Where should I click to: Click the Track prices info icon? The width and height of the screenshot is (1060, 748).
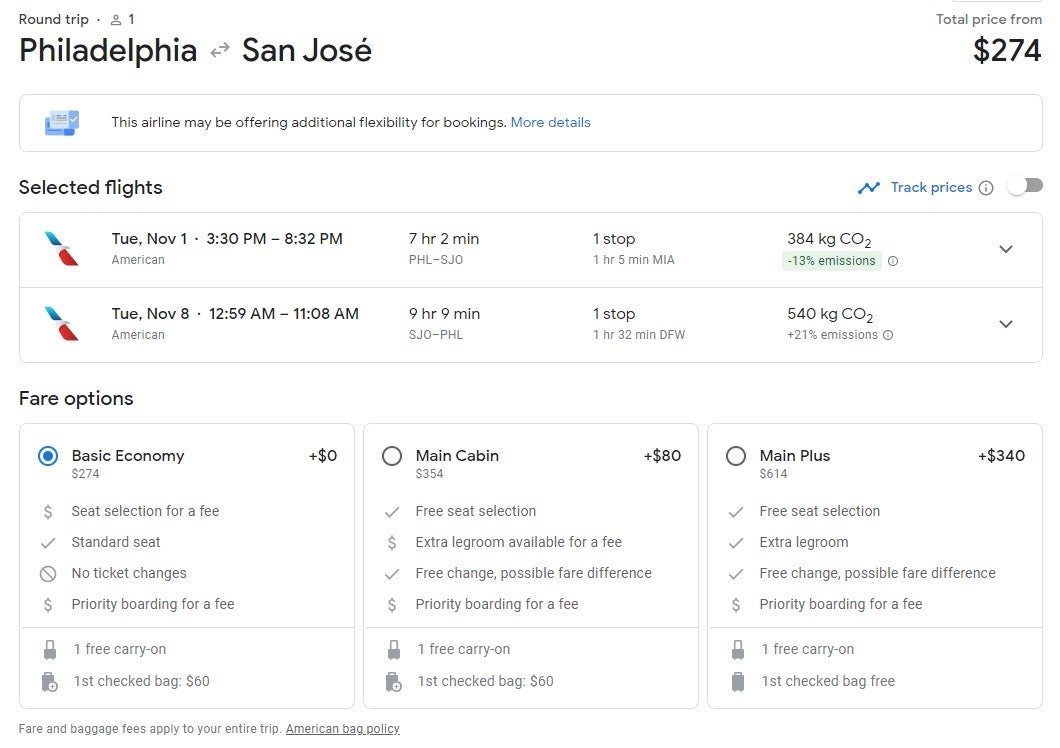pos(986,188)
